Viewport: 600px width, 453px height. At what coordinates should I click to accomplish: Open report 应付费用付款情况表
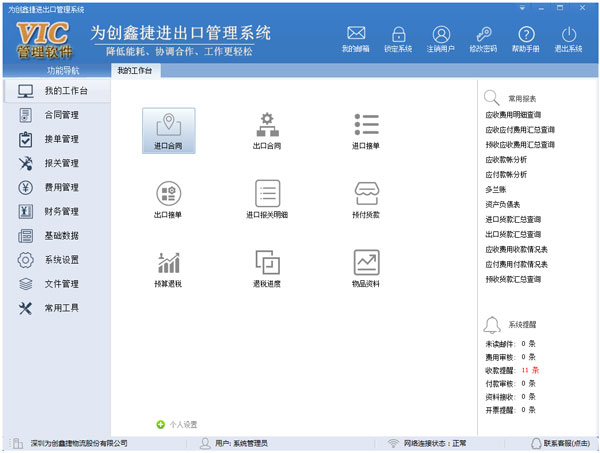[x=516, y=264]
